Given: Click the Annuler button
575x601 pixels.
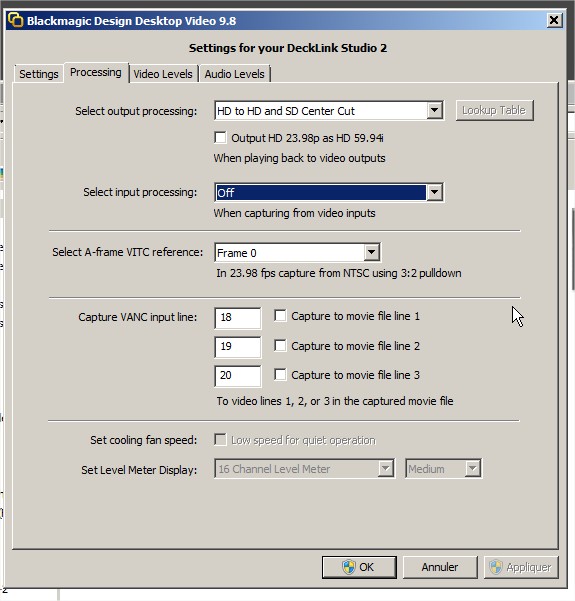Looking at the screenshot, I should point(440,567).
